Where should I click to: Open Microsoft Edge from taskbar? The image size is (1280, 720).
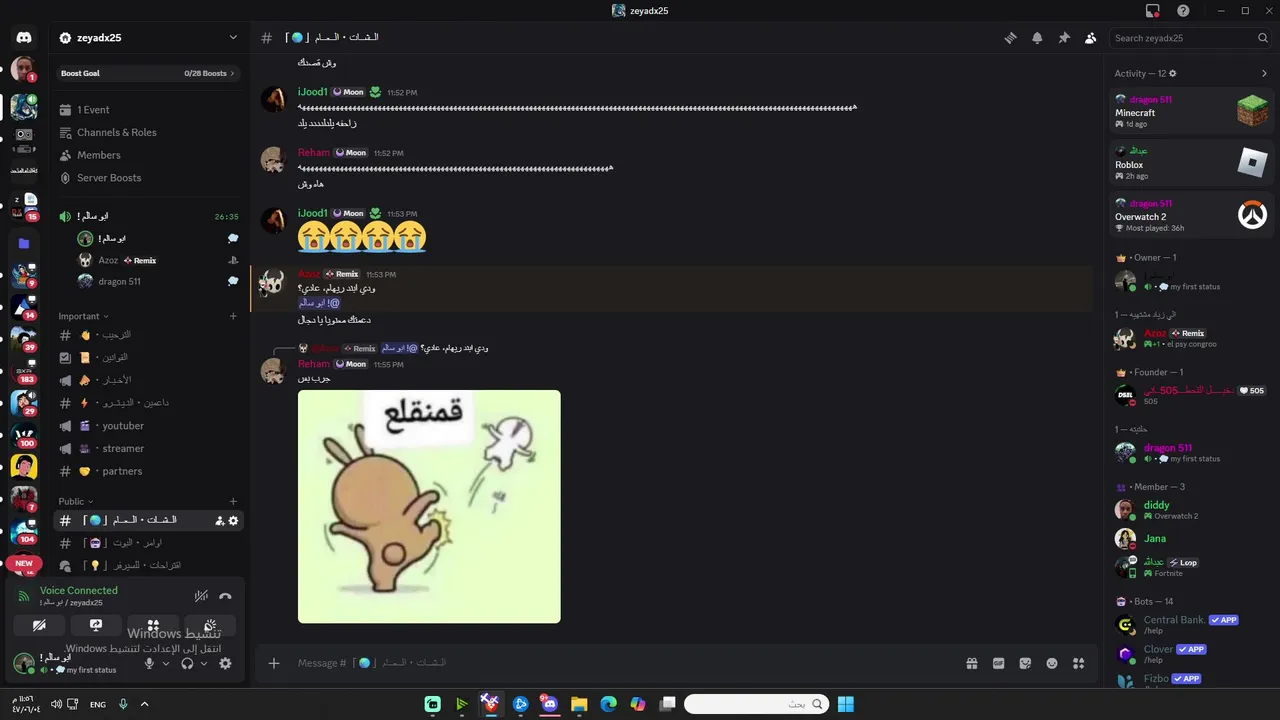coord(608,704)
